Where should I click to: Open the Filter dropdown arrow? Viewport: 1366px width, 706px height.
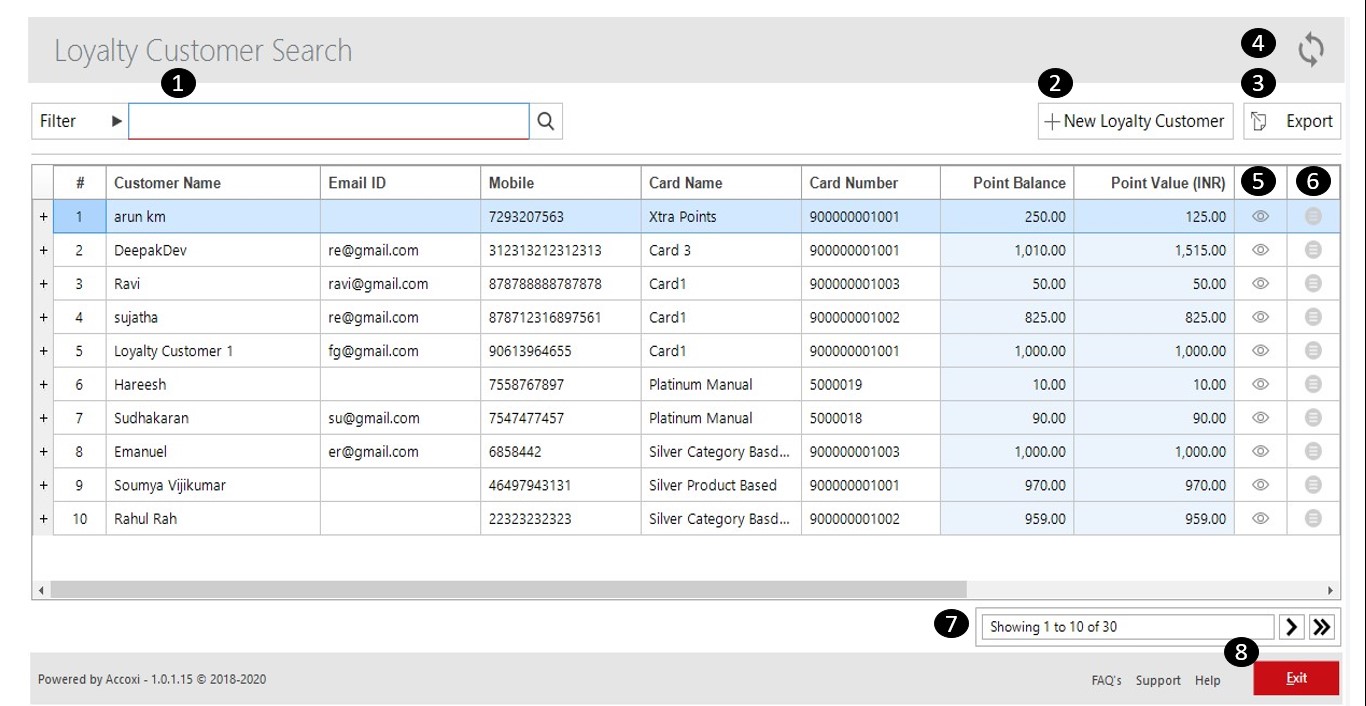117,121
